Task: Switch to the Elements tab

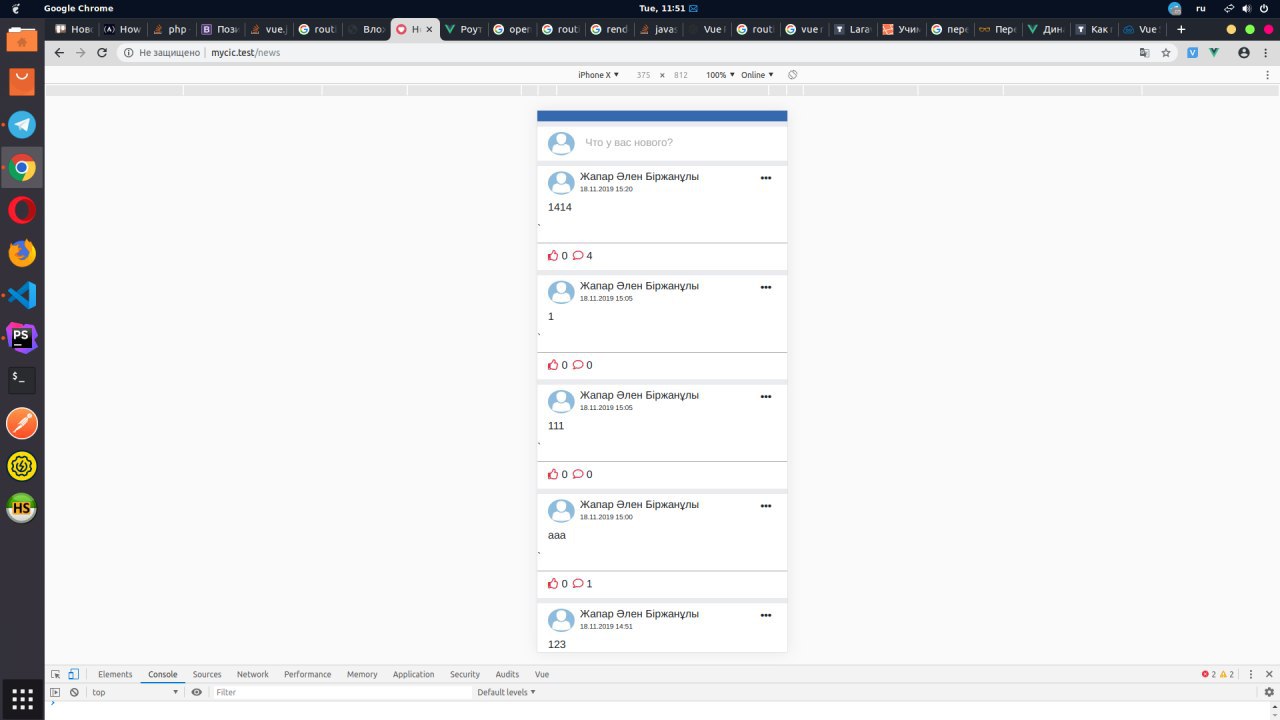Action: click(x=115, y=674)
